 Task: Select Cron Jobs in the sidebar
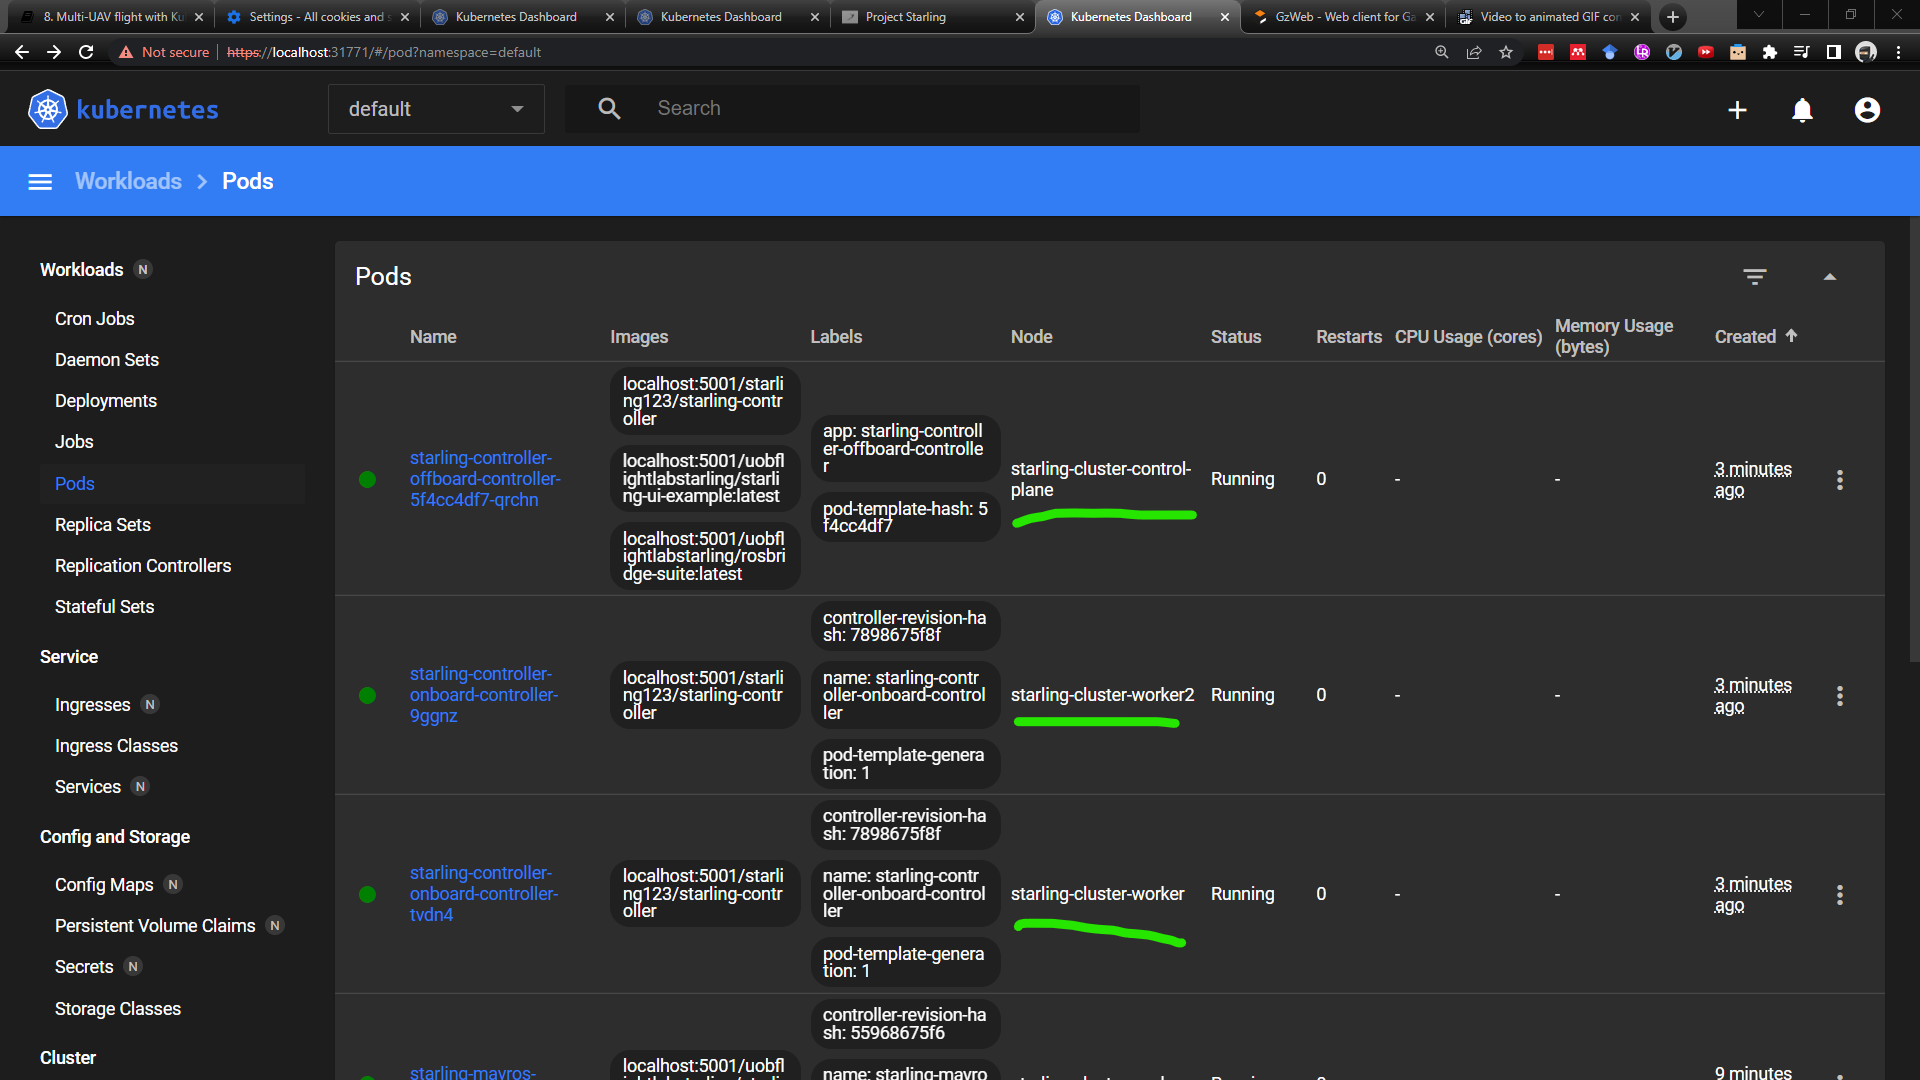pyautogui.click(x=95, y=319)
